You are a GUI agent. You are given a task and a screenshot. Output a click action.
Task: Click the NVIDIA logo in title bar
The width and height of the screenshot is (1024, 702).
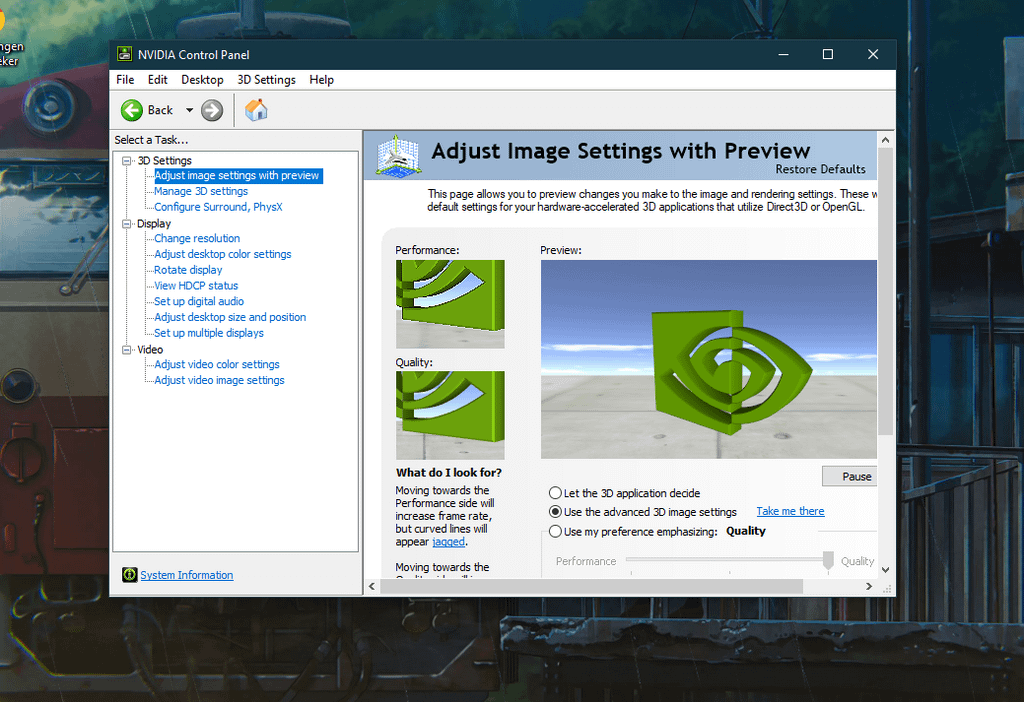(x=125, y=54)
